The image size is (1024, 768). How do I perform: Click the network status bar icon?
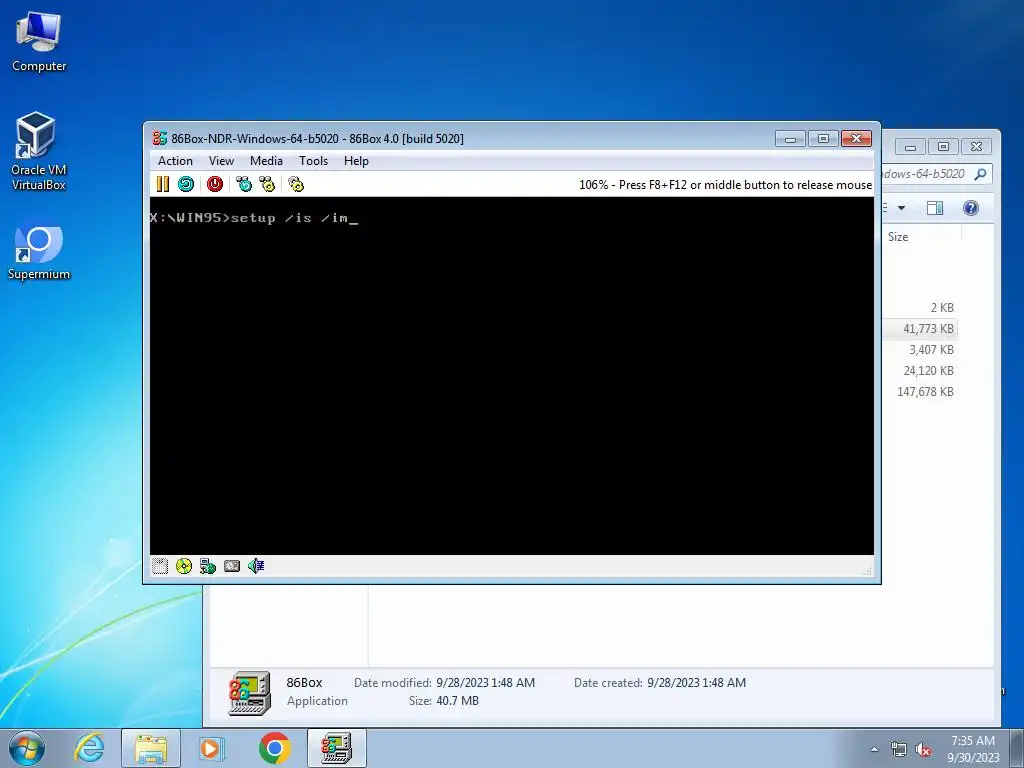click(x=208, y=566)
